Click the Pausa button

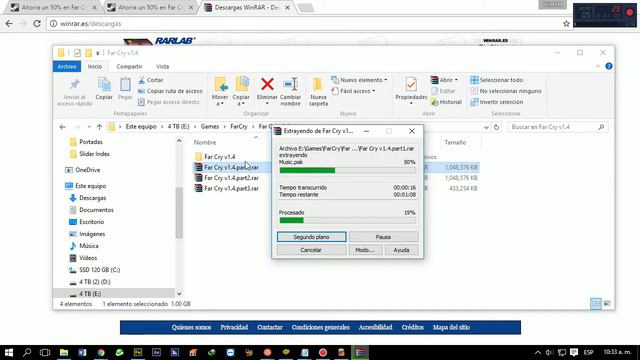point(384,237)
